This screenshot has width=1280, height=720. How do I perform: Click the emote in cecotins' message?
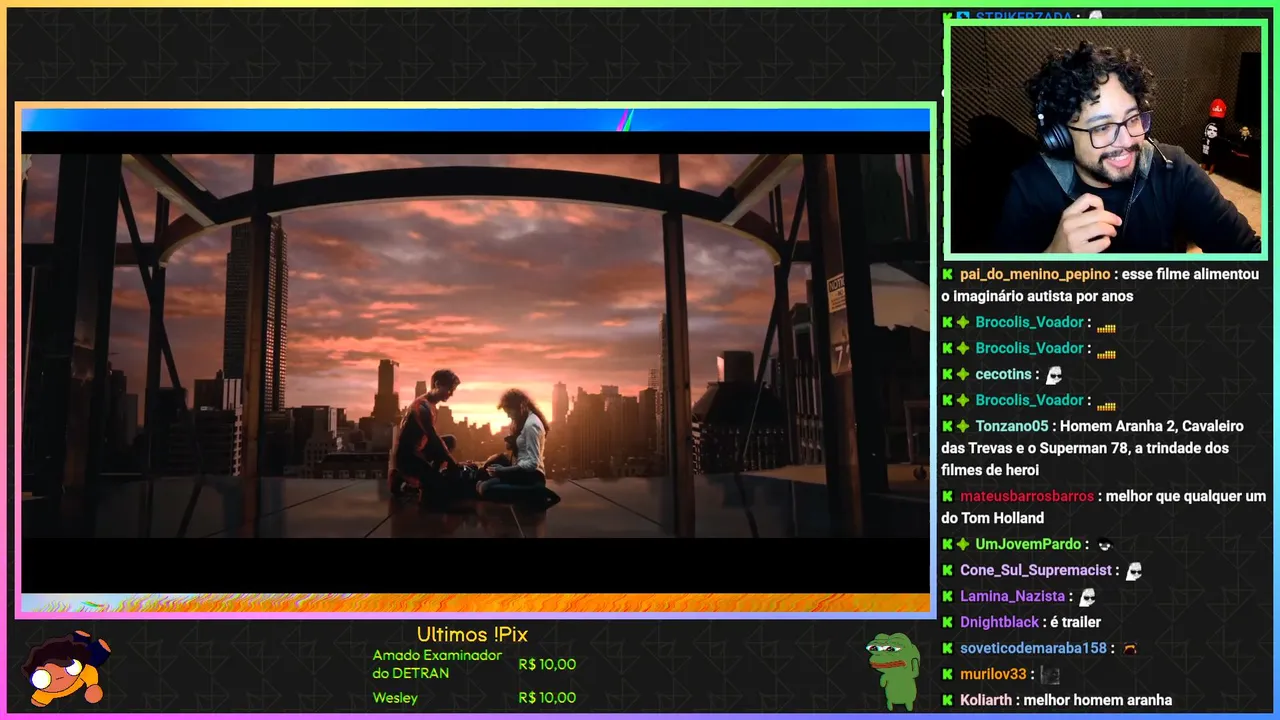point(1053,374)
